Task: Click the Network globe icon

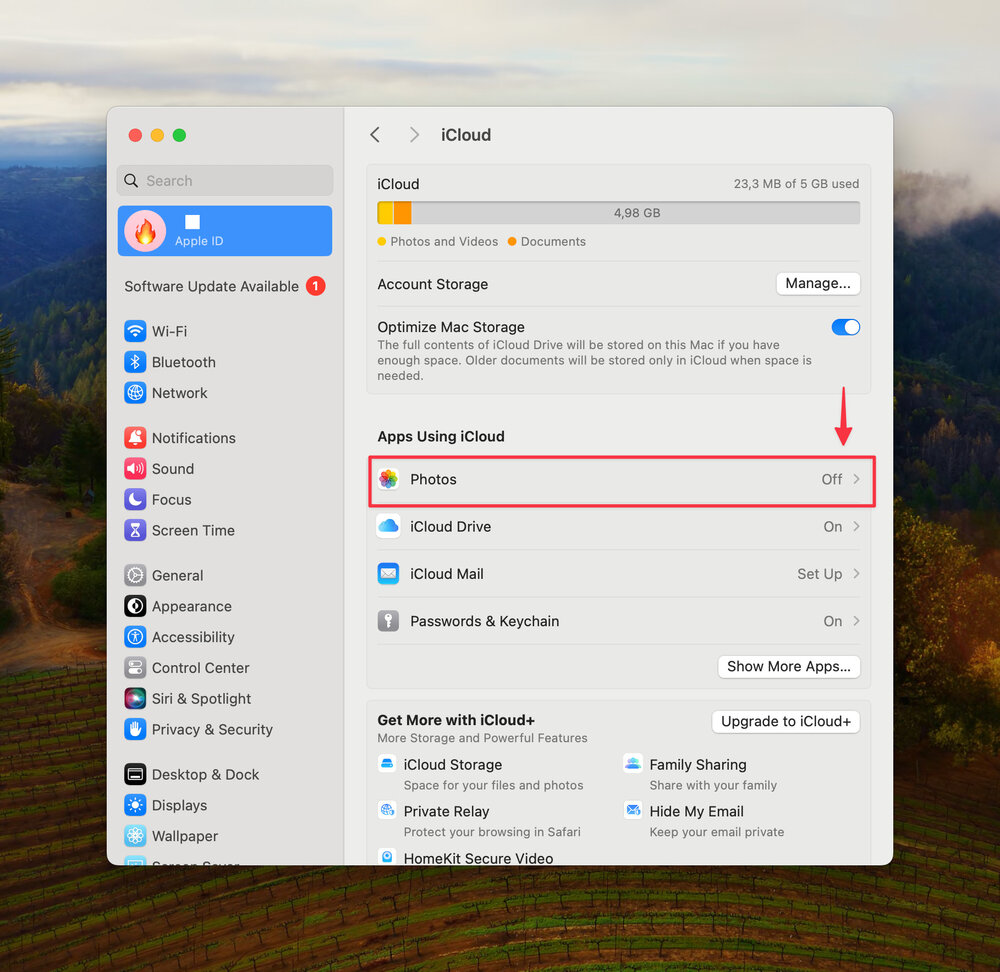Action: tap(135, 393)
